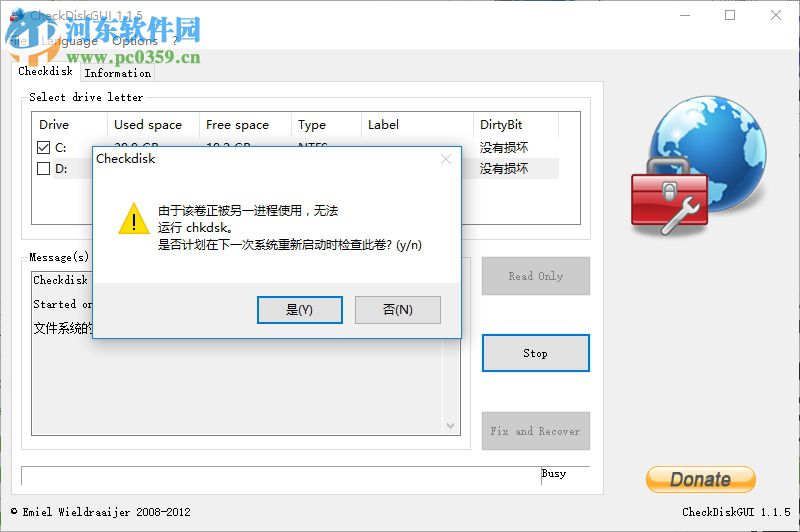Select the Checkdisk tab
This screenshot has height=532, width=800.
click(x=45, y=71)
